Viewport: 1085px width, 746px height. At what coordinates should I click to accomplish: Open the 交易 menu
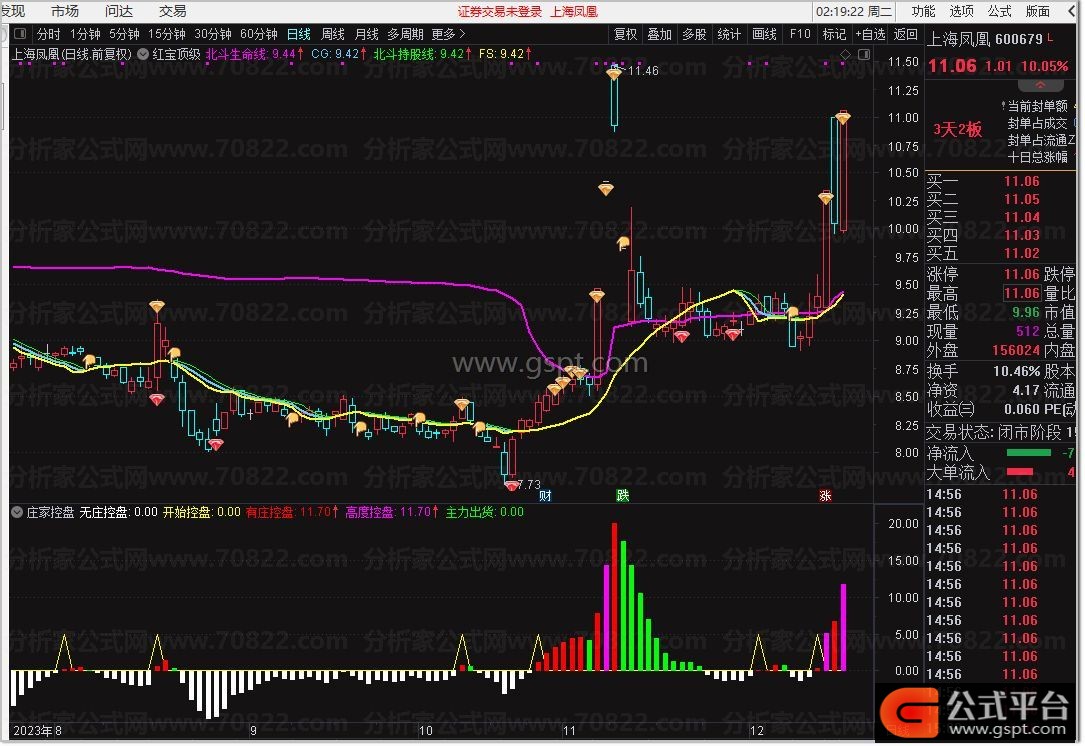click(x=172, y=11)
